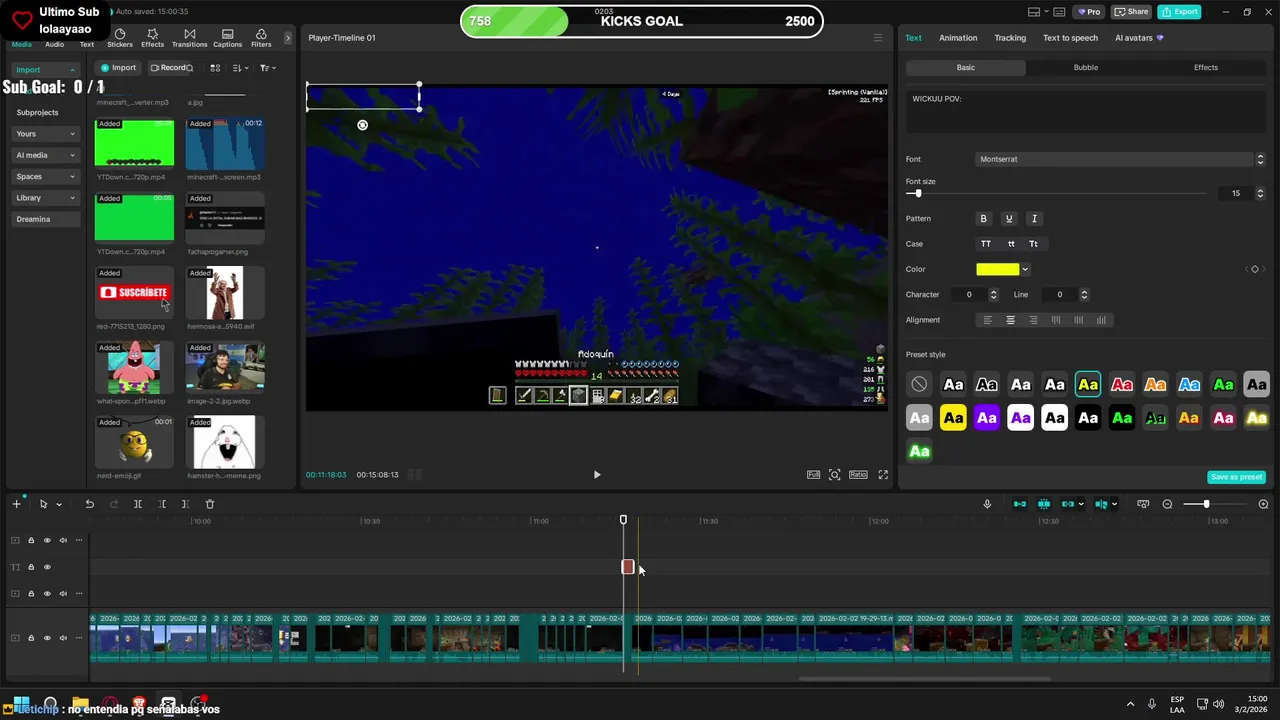Expand the Library section
1280x720 pixels.
46,198
